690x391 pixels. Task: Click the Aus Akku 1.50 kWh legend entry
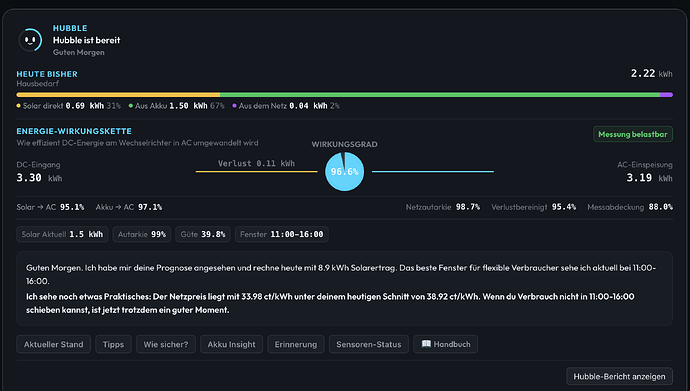176,106
